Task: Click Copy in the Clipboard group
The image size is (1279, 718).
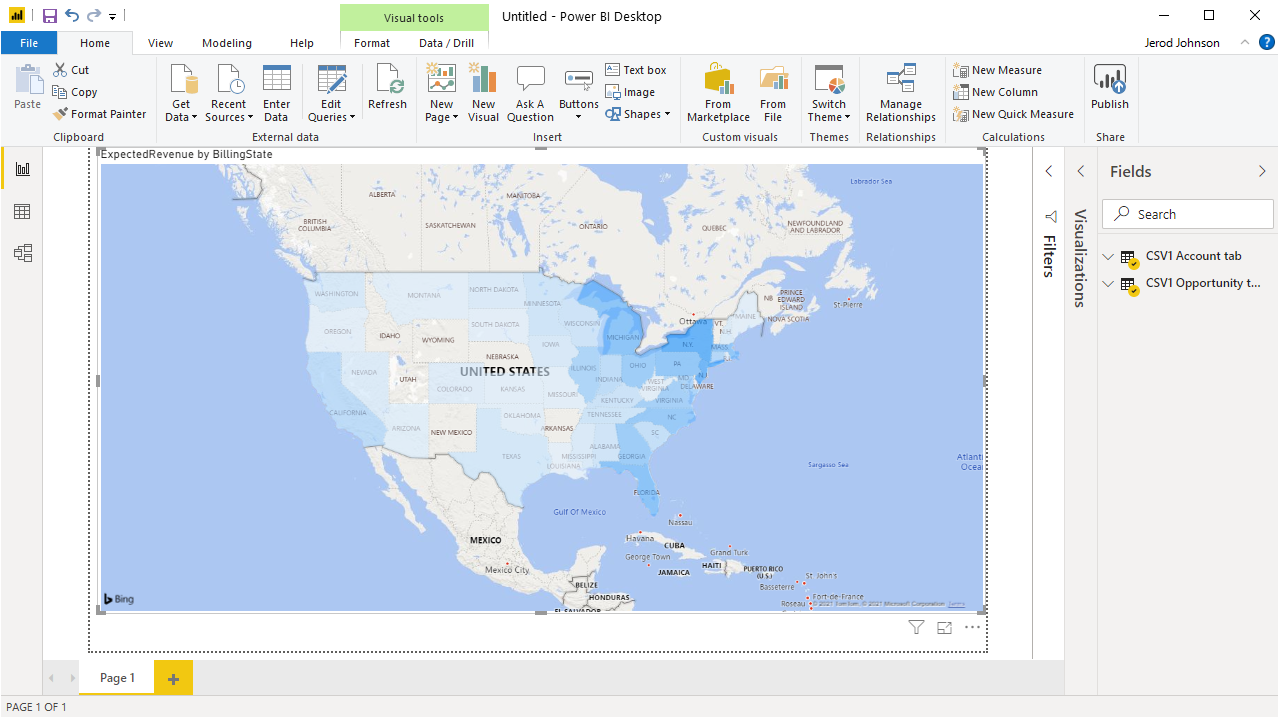Action: 75,92
